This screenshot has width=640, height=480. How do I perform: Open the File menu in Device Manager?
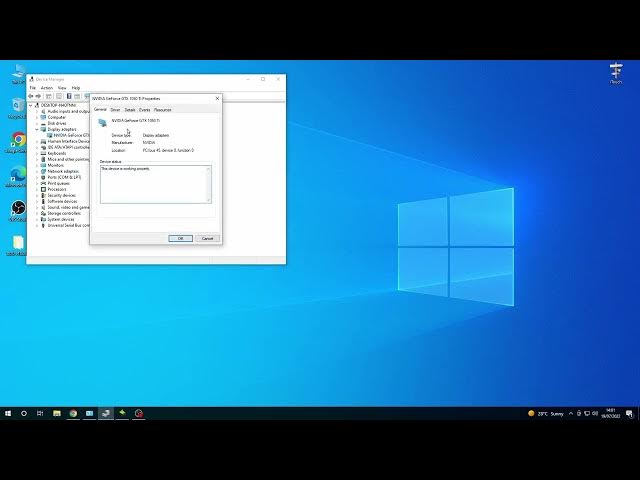click(32, 88)
